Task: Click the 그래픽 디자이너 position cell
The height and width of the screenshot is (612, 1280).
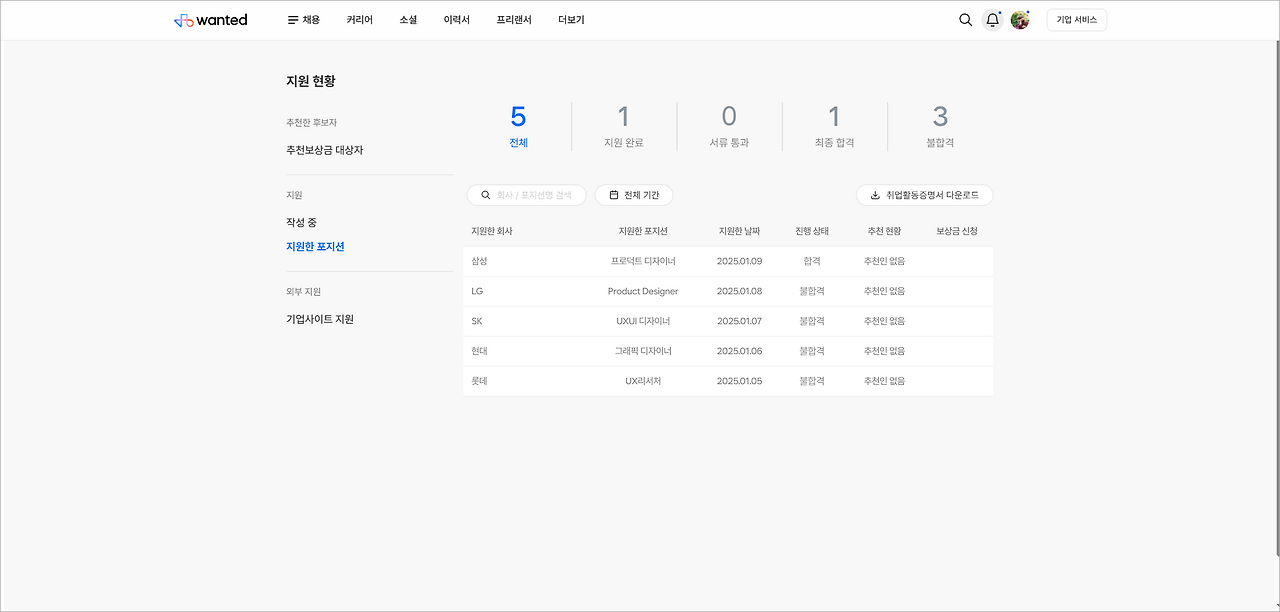Action: click(643, 351)
